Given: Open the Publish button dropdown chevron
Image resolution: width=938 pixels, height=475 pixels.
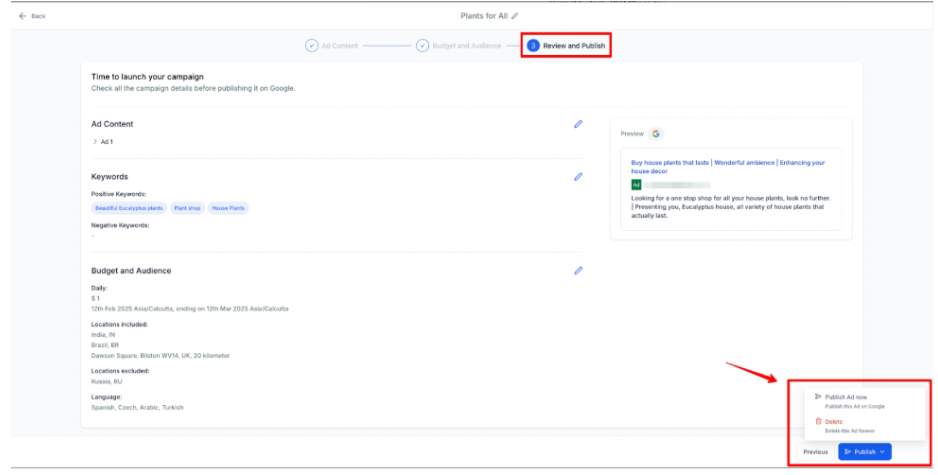Looking at the screenshot, I should 882,452.
